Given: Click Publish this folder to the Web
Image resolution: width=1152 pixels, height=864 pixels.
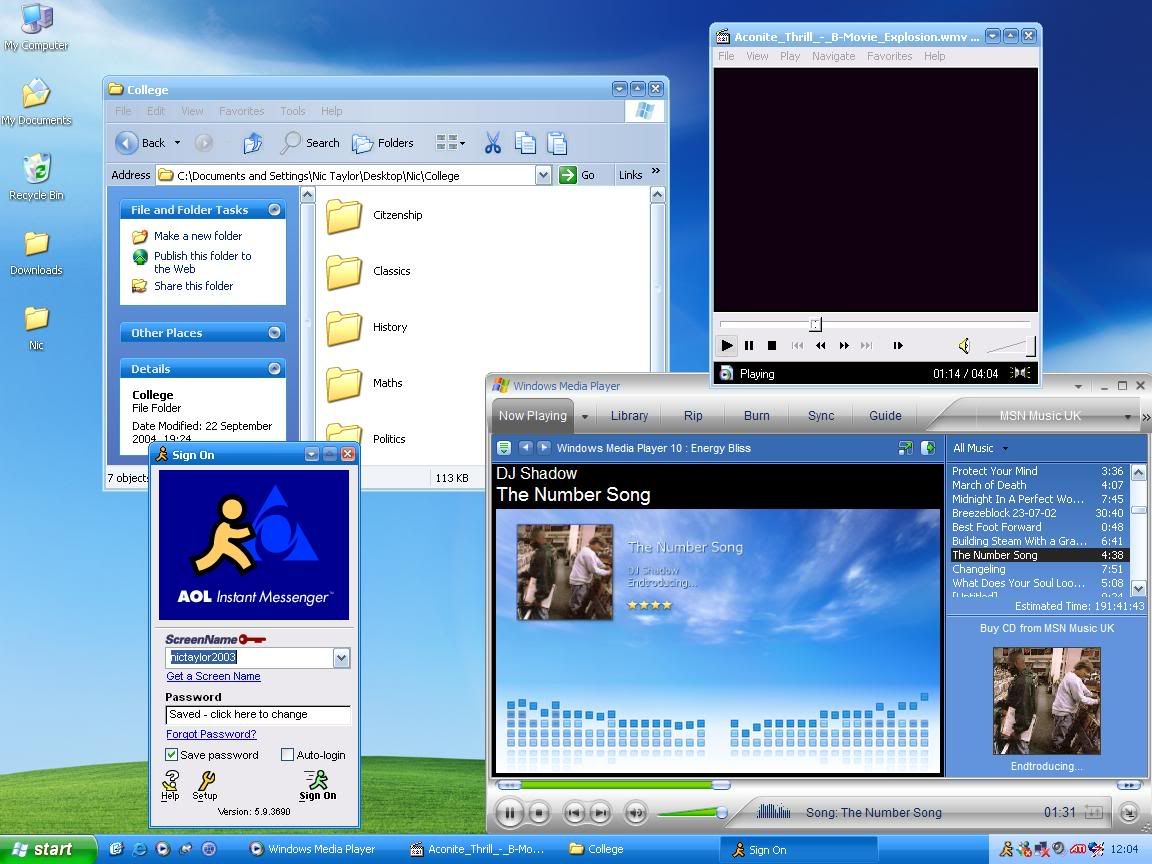Looking at the screenshot, I should pos(202,262).
